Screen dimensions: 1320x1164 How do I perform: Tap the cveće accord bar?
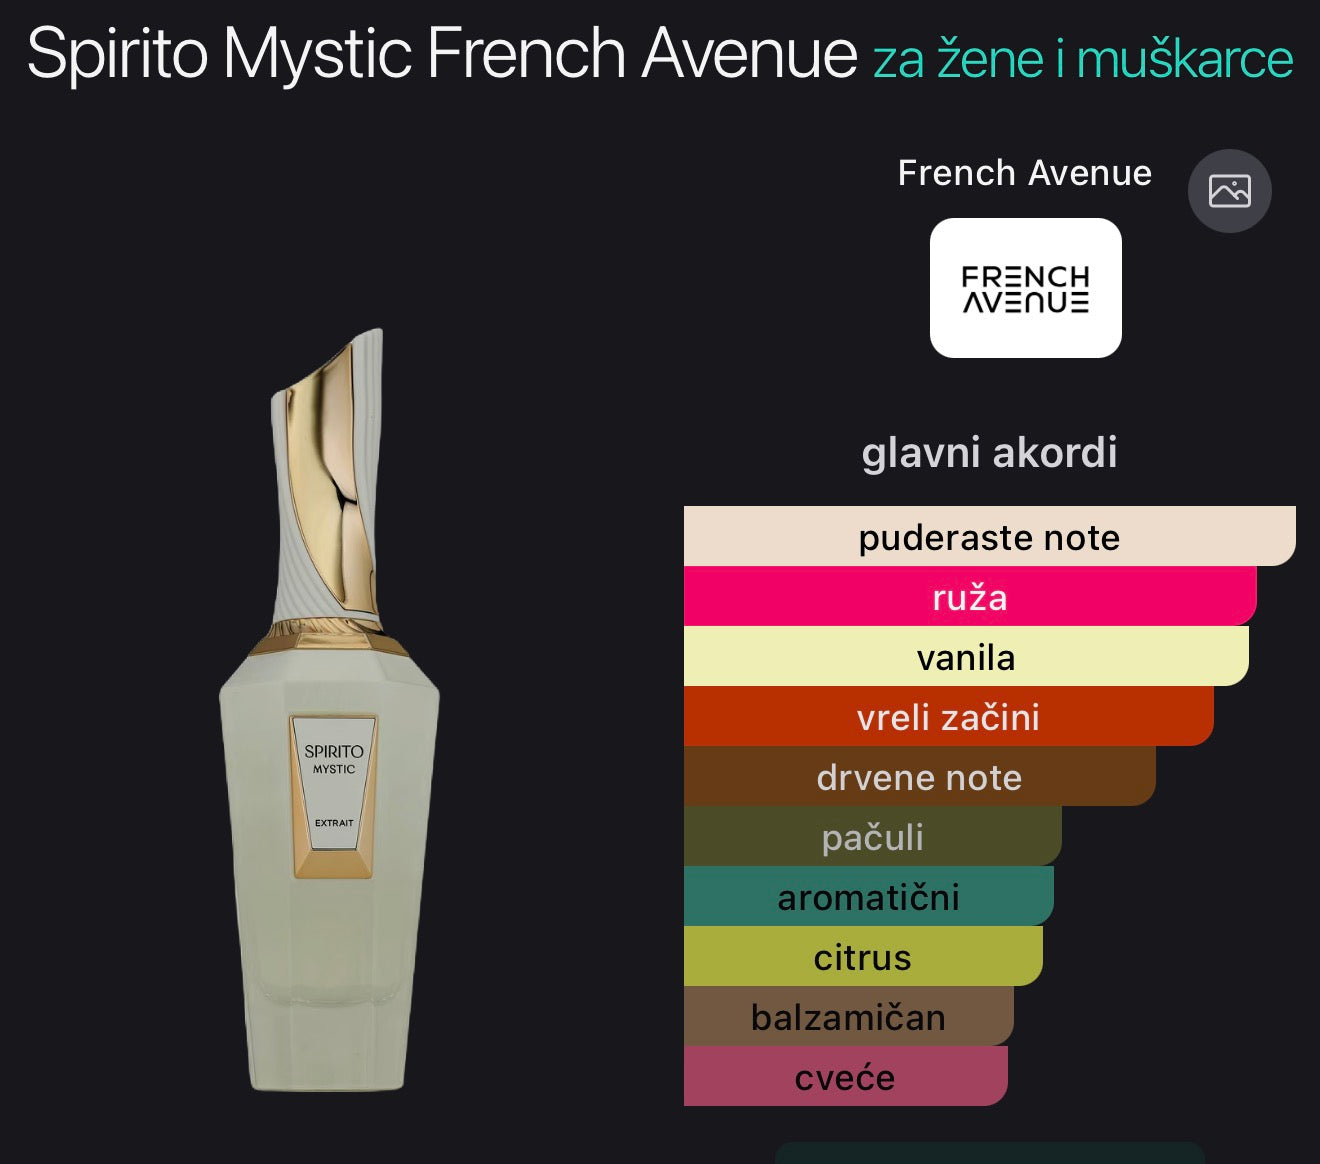[845, 1076]
